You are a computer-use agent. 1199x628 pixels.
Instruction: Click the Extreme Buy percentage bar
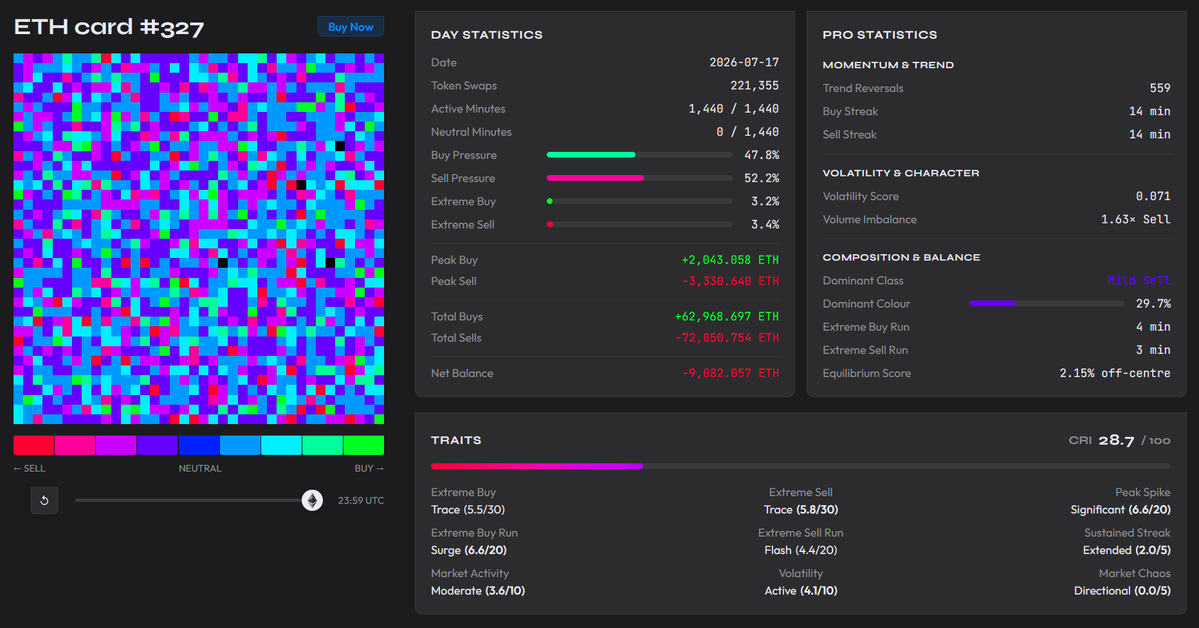[639, 201]
